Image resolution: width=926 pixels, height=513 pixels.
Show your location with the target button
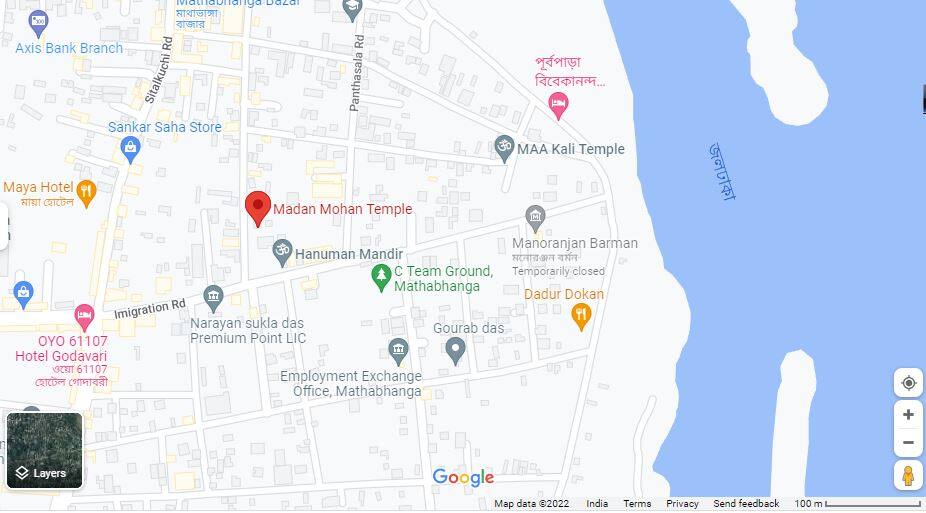click(x=908, y=383)
